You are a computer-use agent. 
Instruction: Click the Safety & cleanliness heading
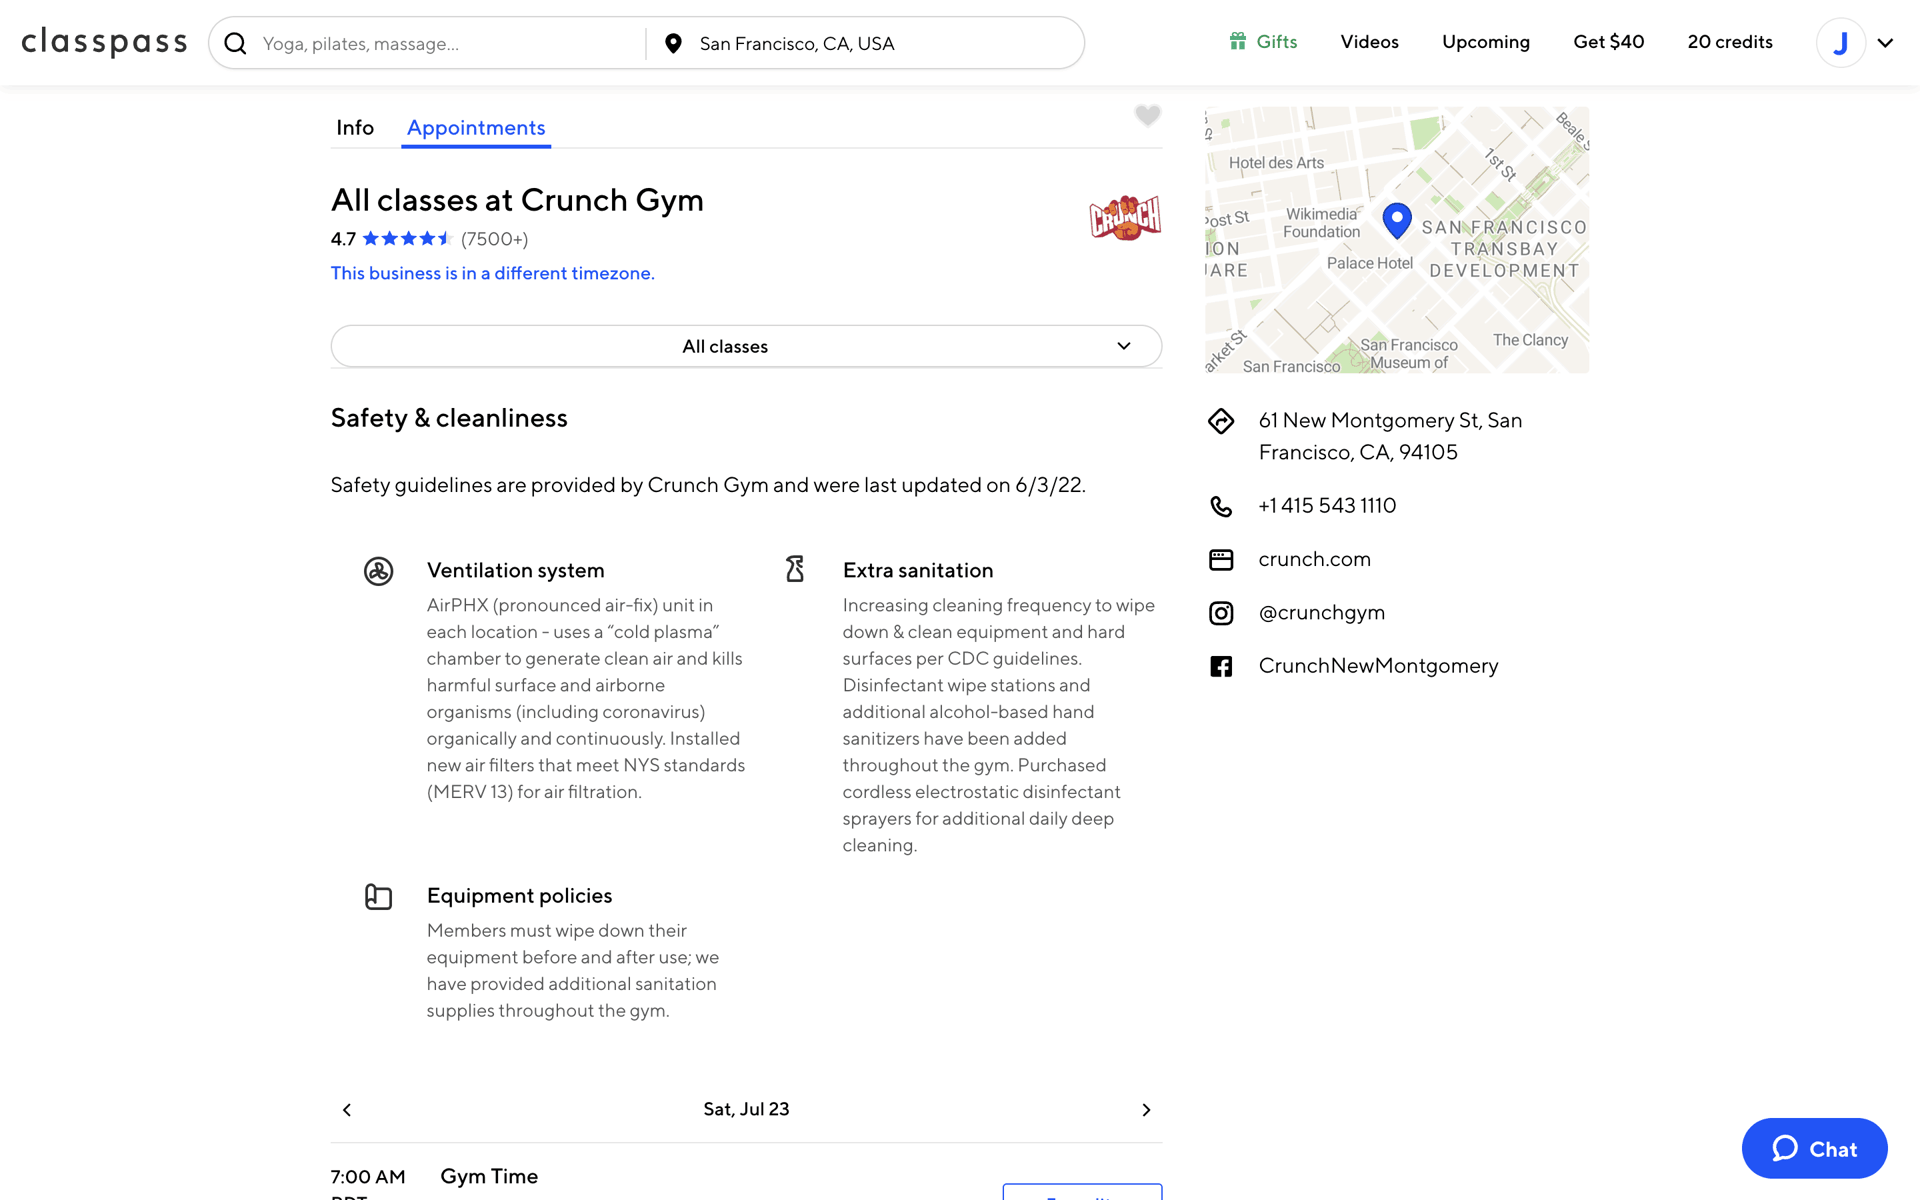tap(449, 418)
